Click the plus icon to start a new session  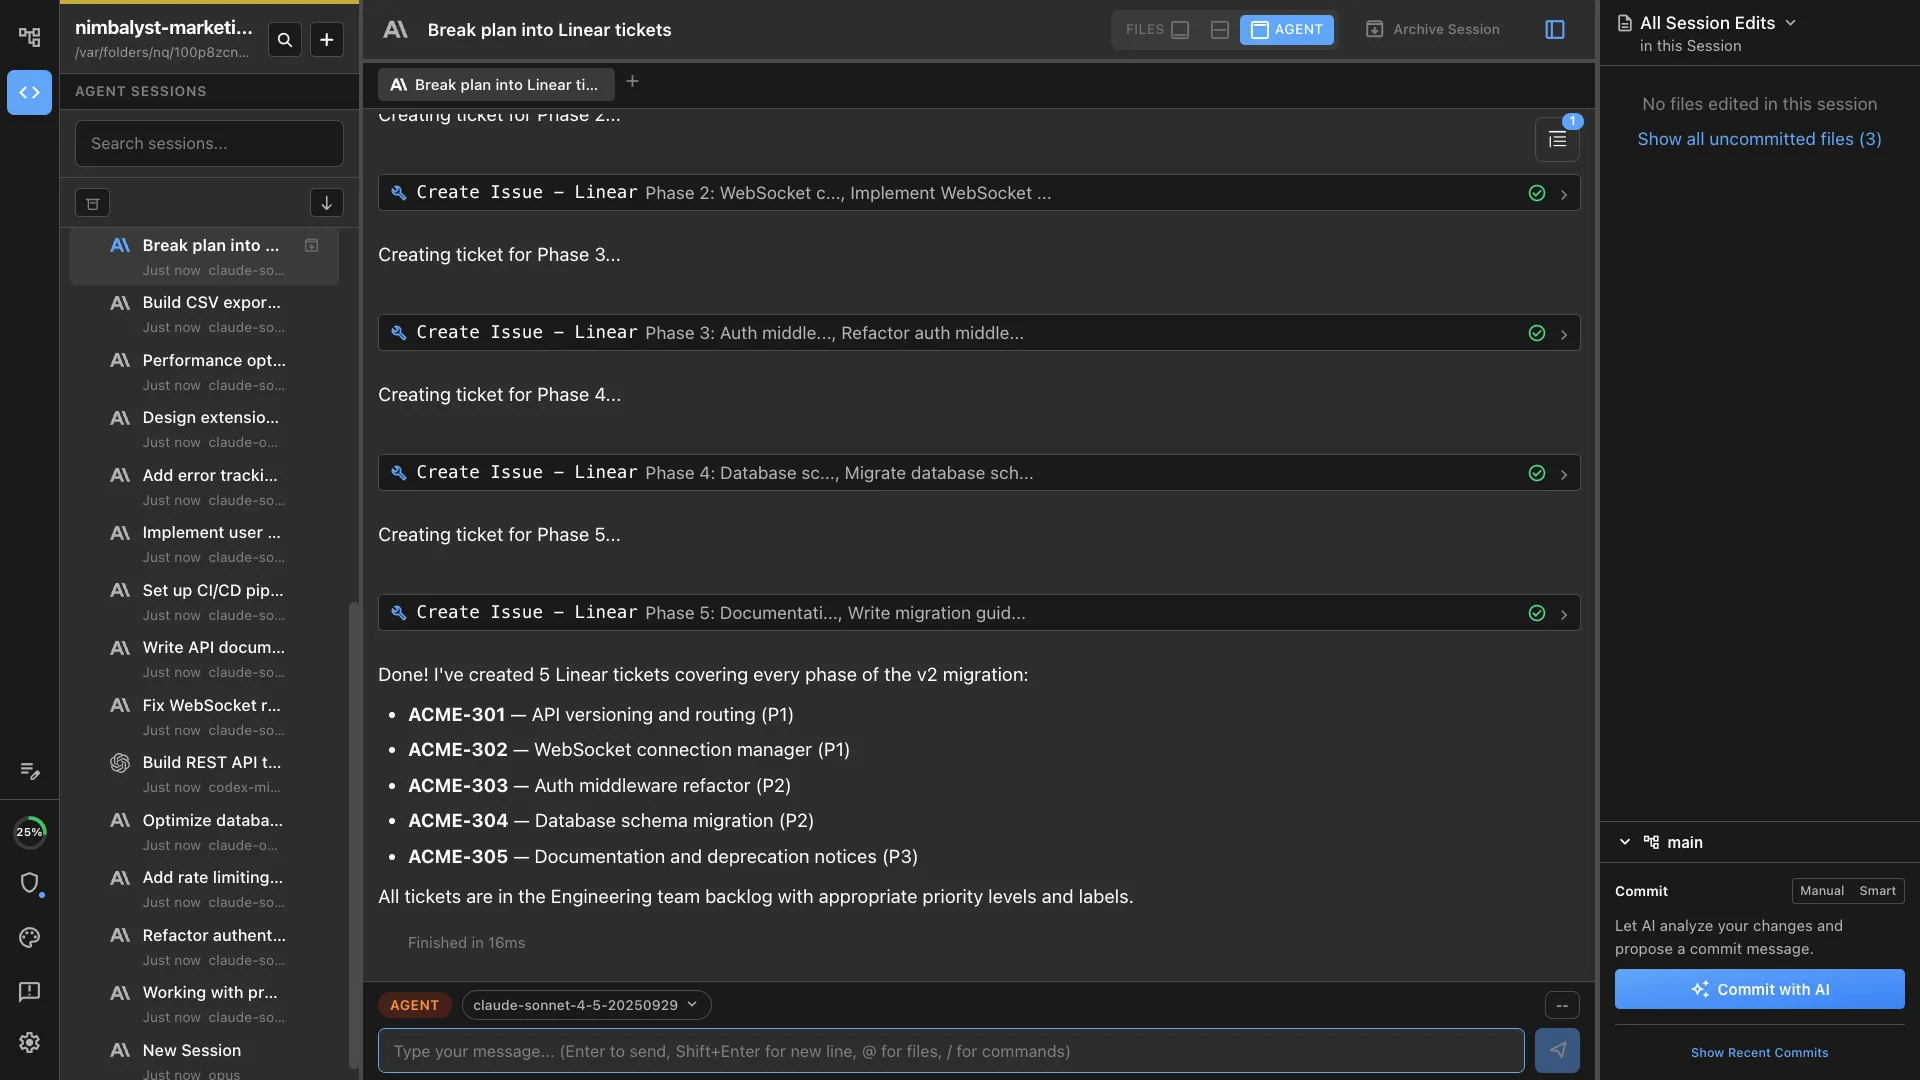tap(327, 40)
